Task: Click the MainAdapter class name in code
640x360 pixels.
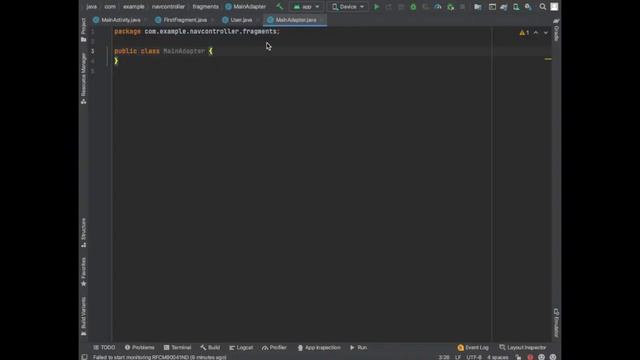Action: (184, 51)
